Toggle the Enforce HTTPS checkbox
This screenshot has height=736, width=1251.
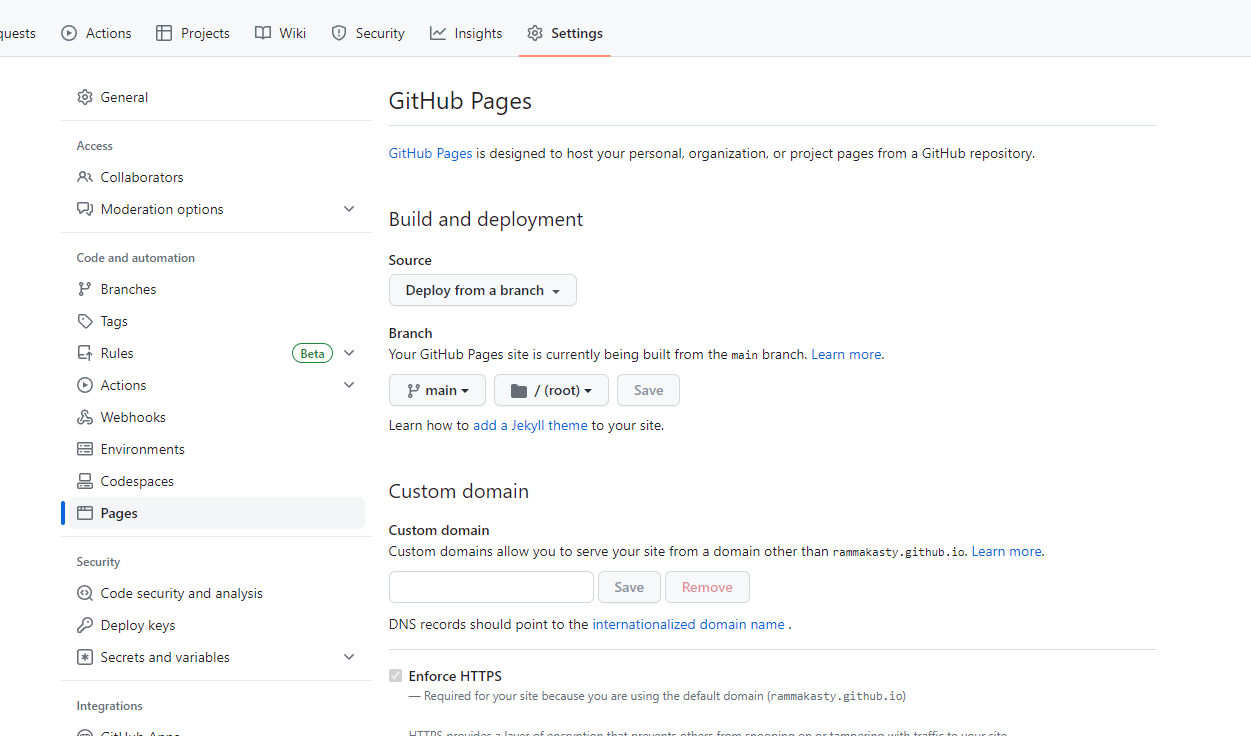[x=396, y=676]
